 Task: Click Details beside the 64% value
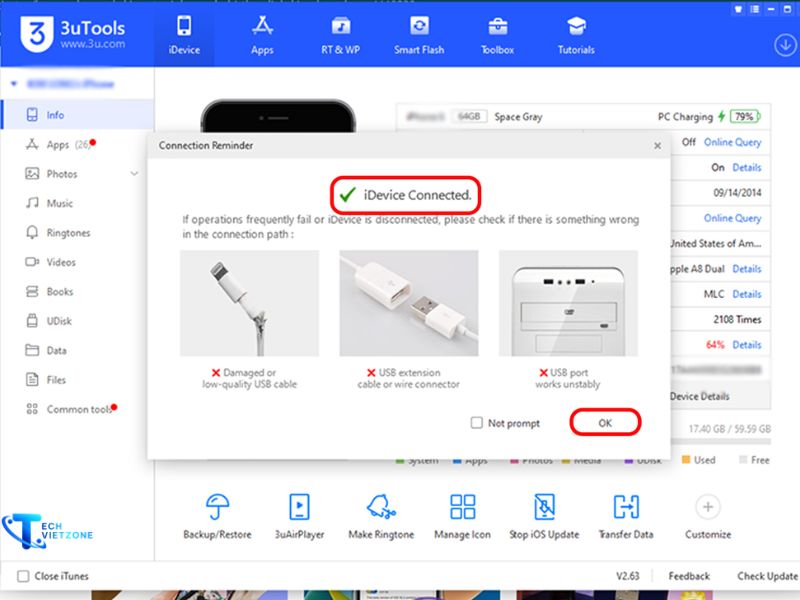747,344
